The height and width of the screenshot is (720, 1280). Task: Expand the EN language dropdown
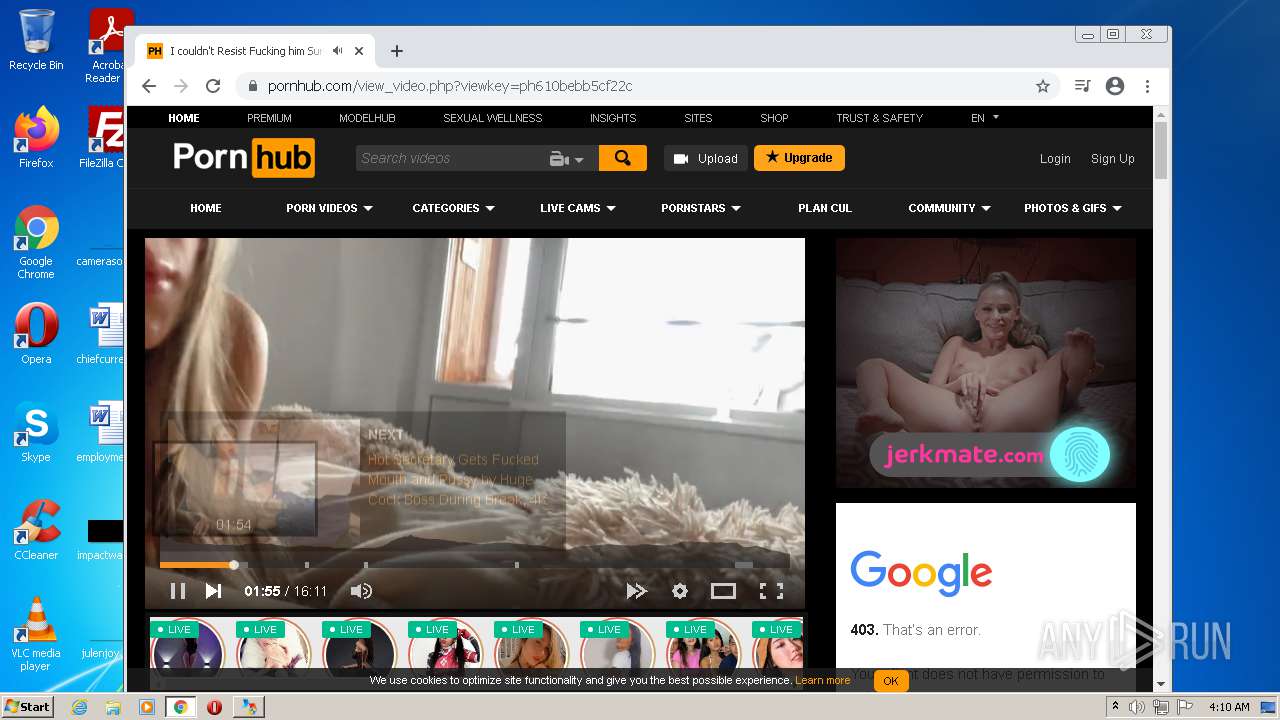(x=985, y=118)
